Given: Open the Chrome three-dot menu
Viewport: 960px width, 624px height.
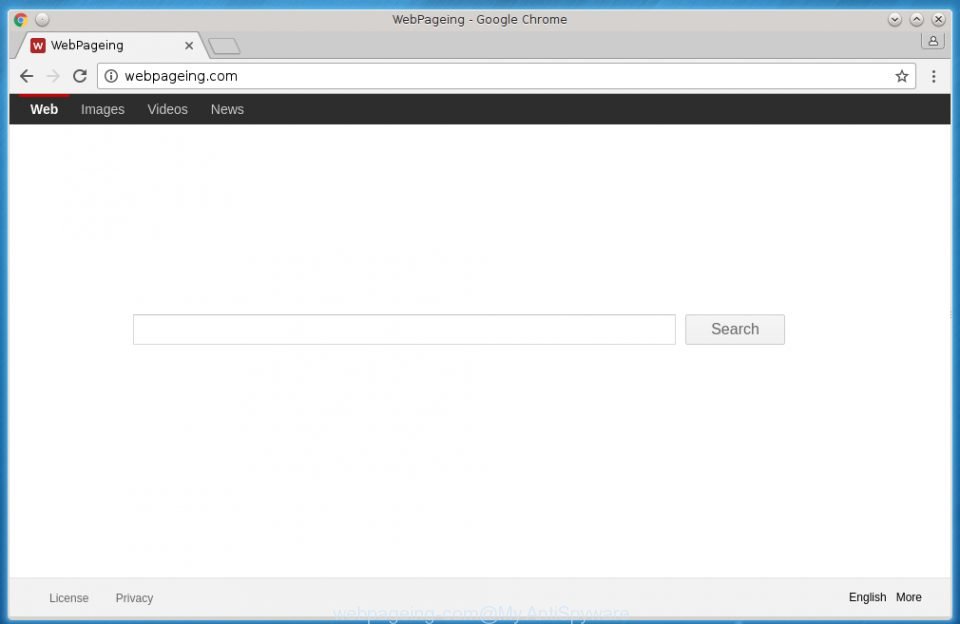Looking at the screenshot, I should (x=933, y=76).
